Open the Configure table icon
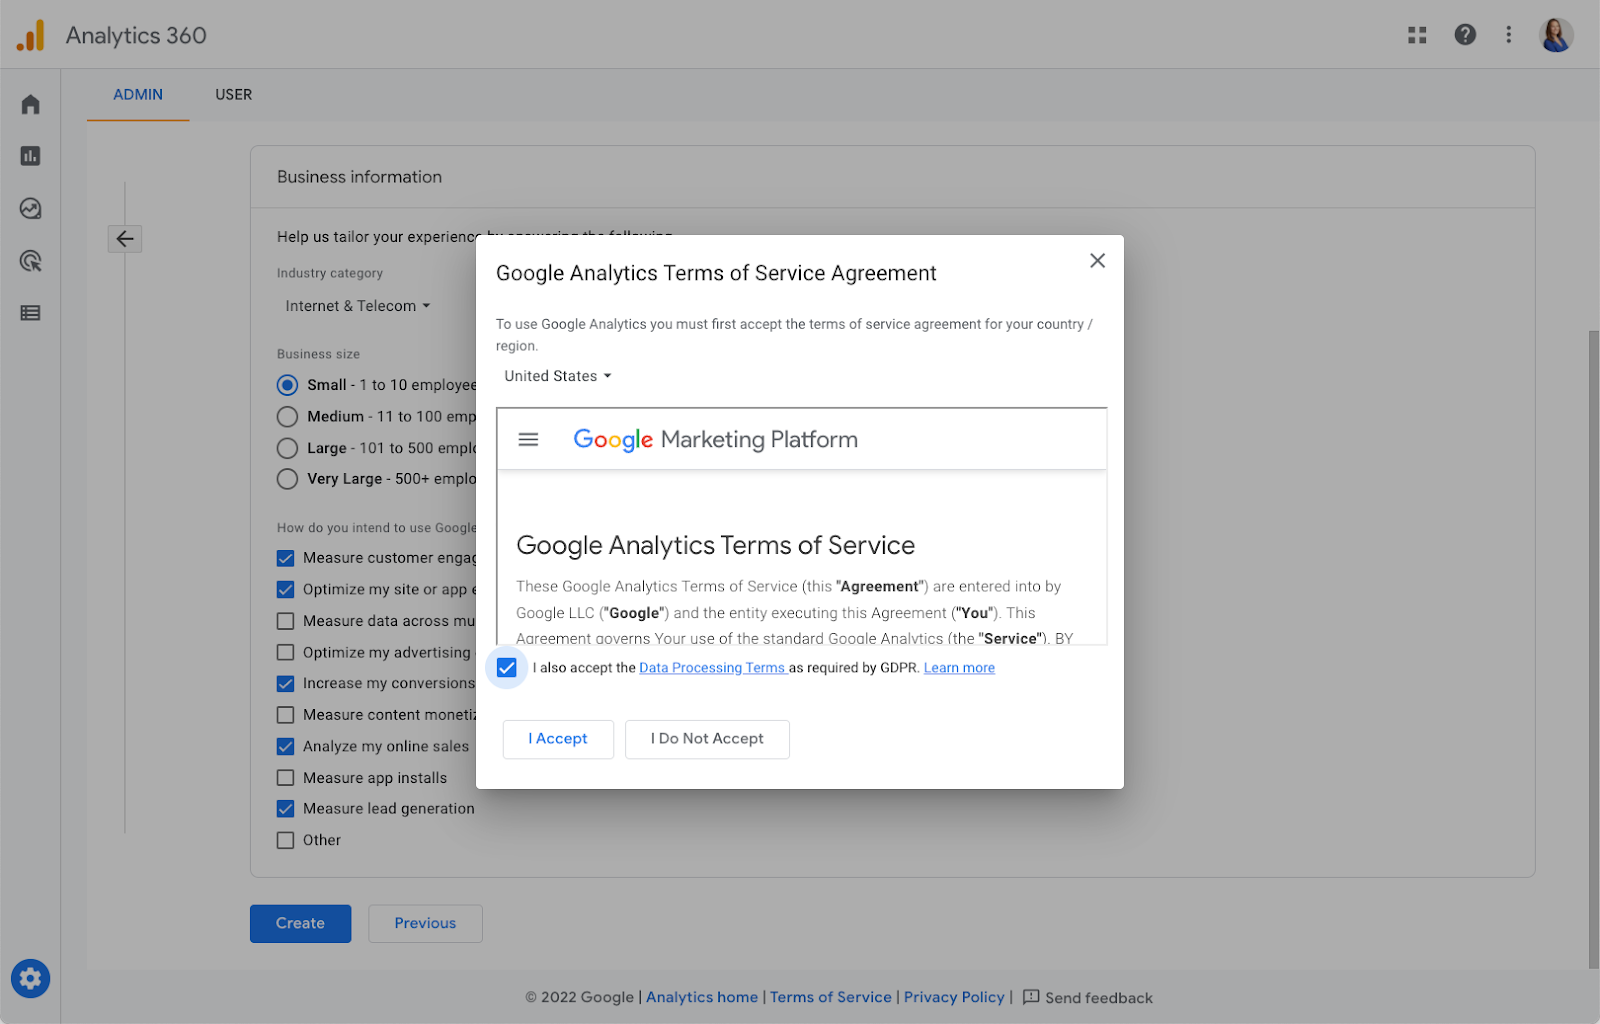The width and height of the screenshot is (1600, 1024). click(31, 313)
